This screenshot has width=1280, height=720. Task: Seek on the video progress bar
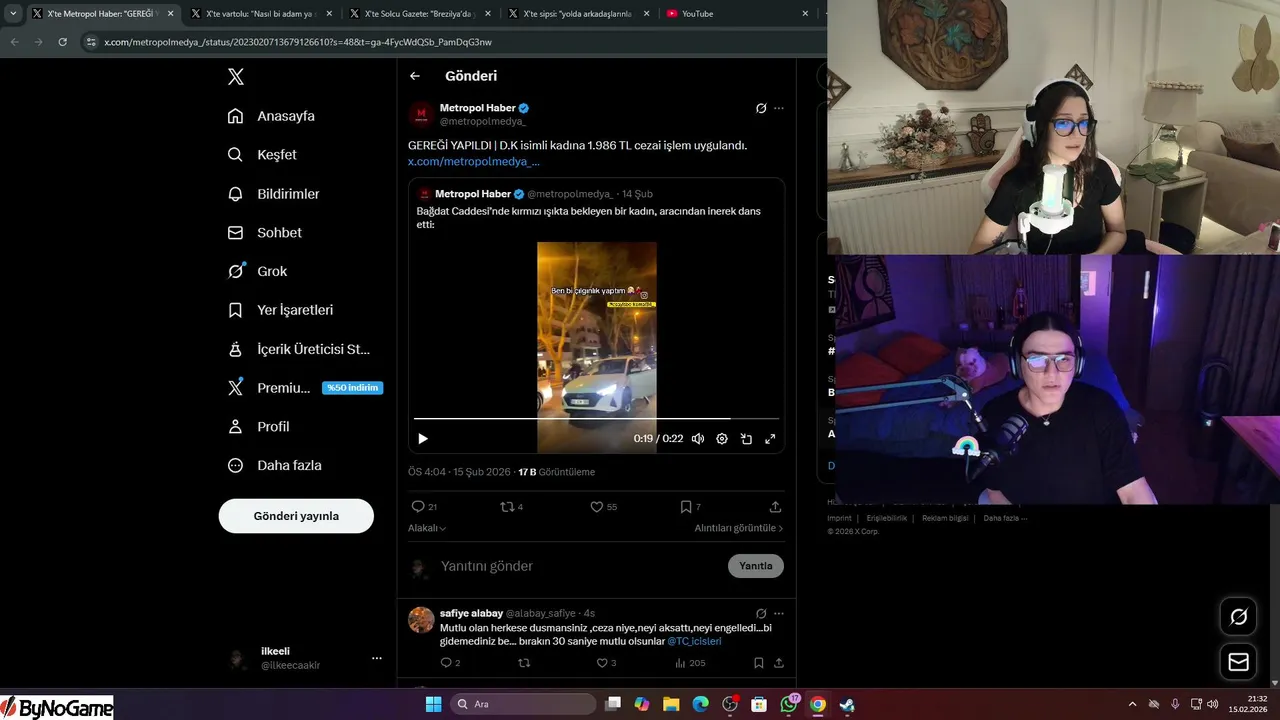[x=596, y=418]
